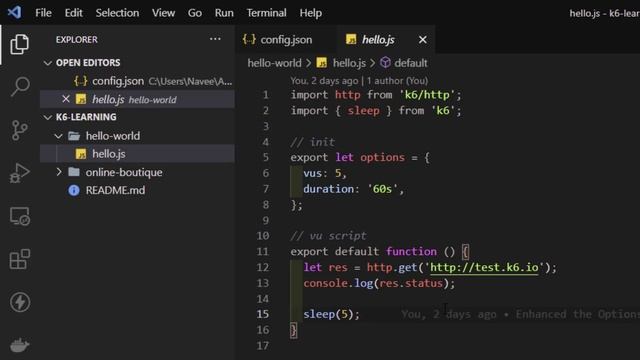The height and width of the screenshot is (360, 640).
Task: Click the VS Code logo icon
Action: pos(14,12)
